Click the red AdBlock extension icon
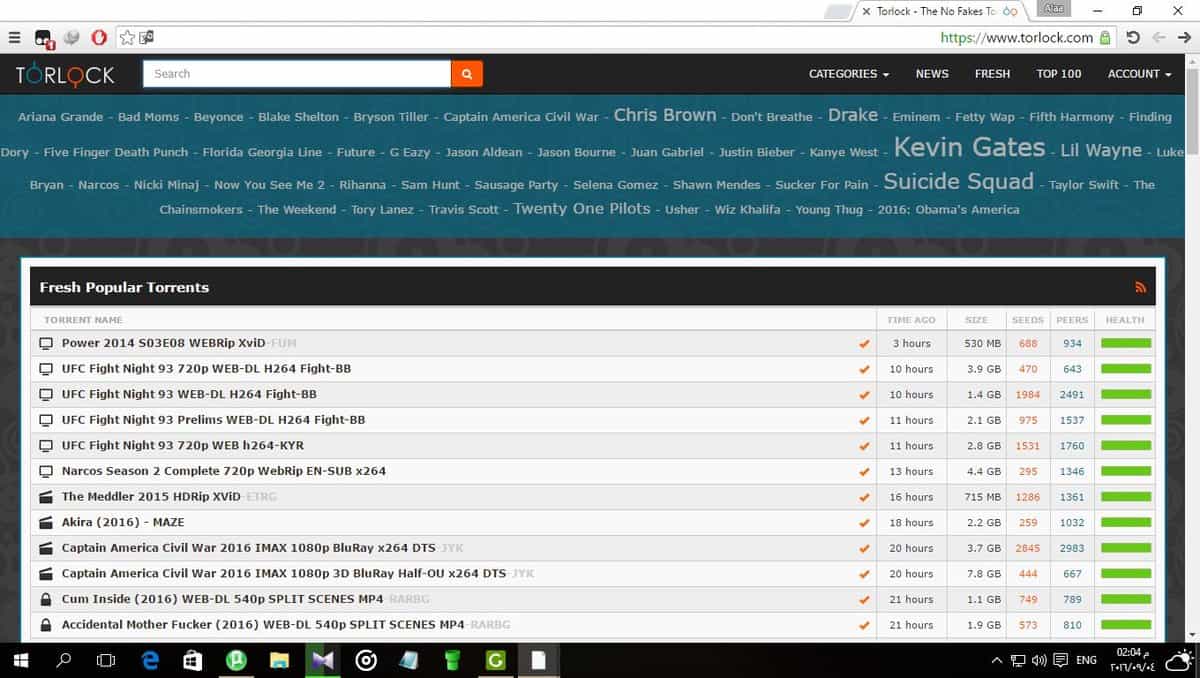The height and width of the screenshot is (678, 1200). click(98, 37)
